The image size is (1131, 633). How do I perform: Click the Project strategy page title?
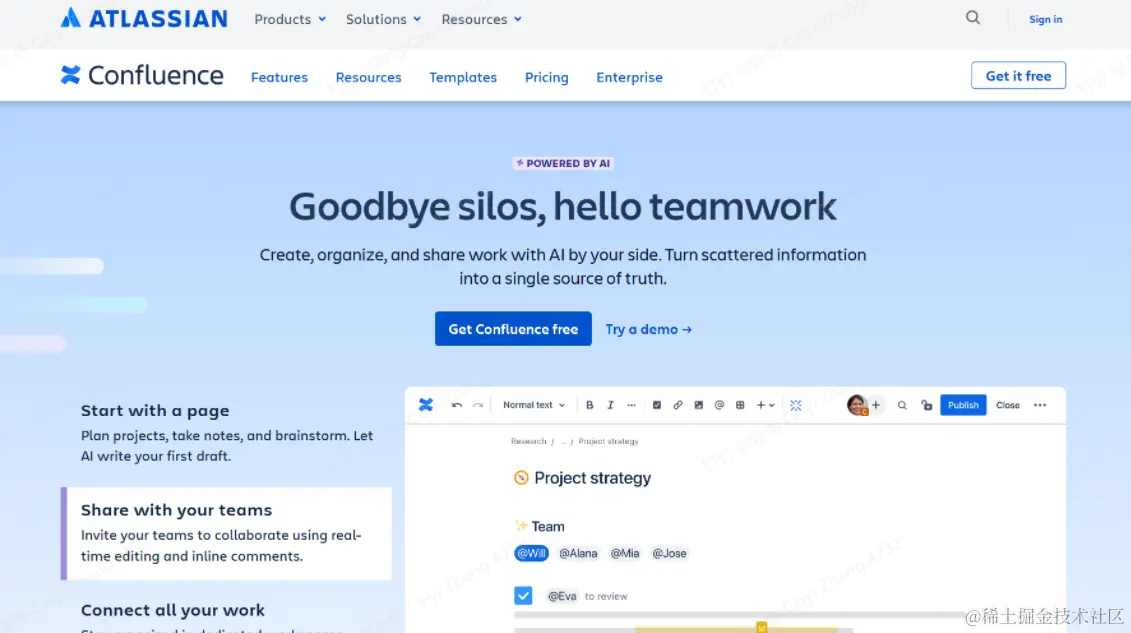[592, 478]
